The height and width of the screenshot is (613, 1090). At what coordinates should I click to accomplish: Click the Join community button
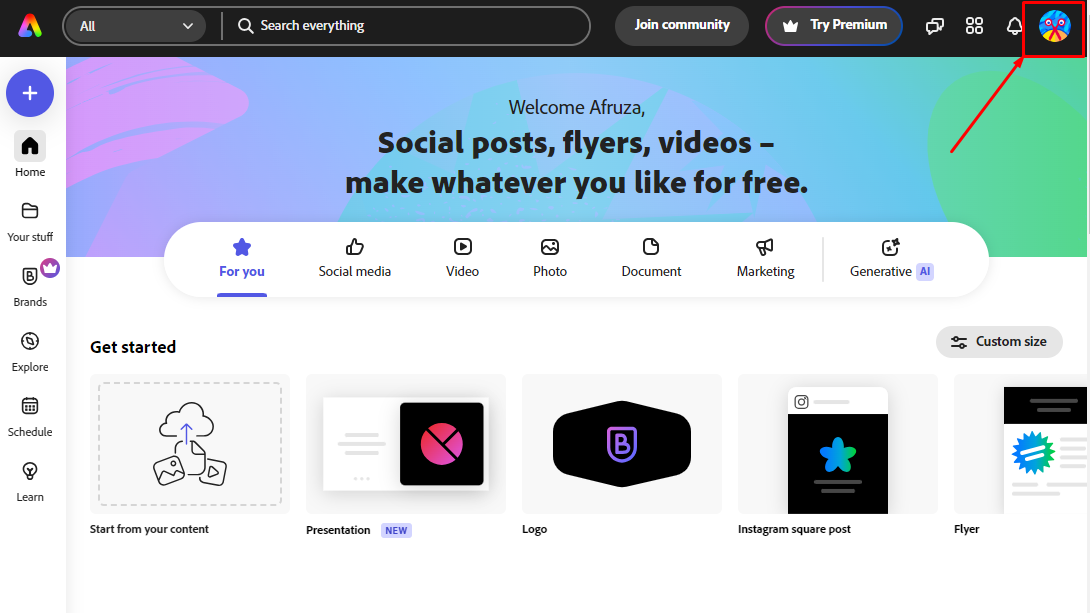tap(682, 25)
